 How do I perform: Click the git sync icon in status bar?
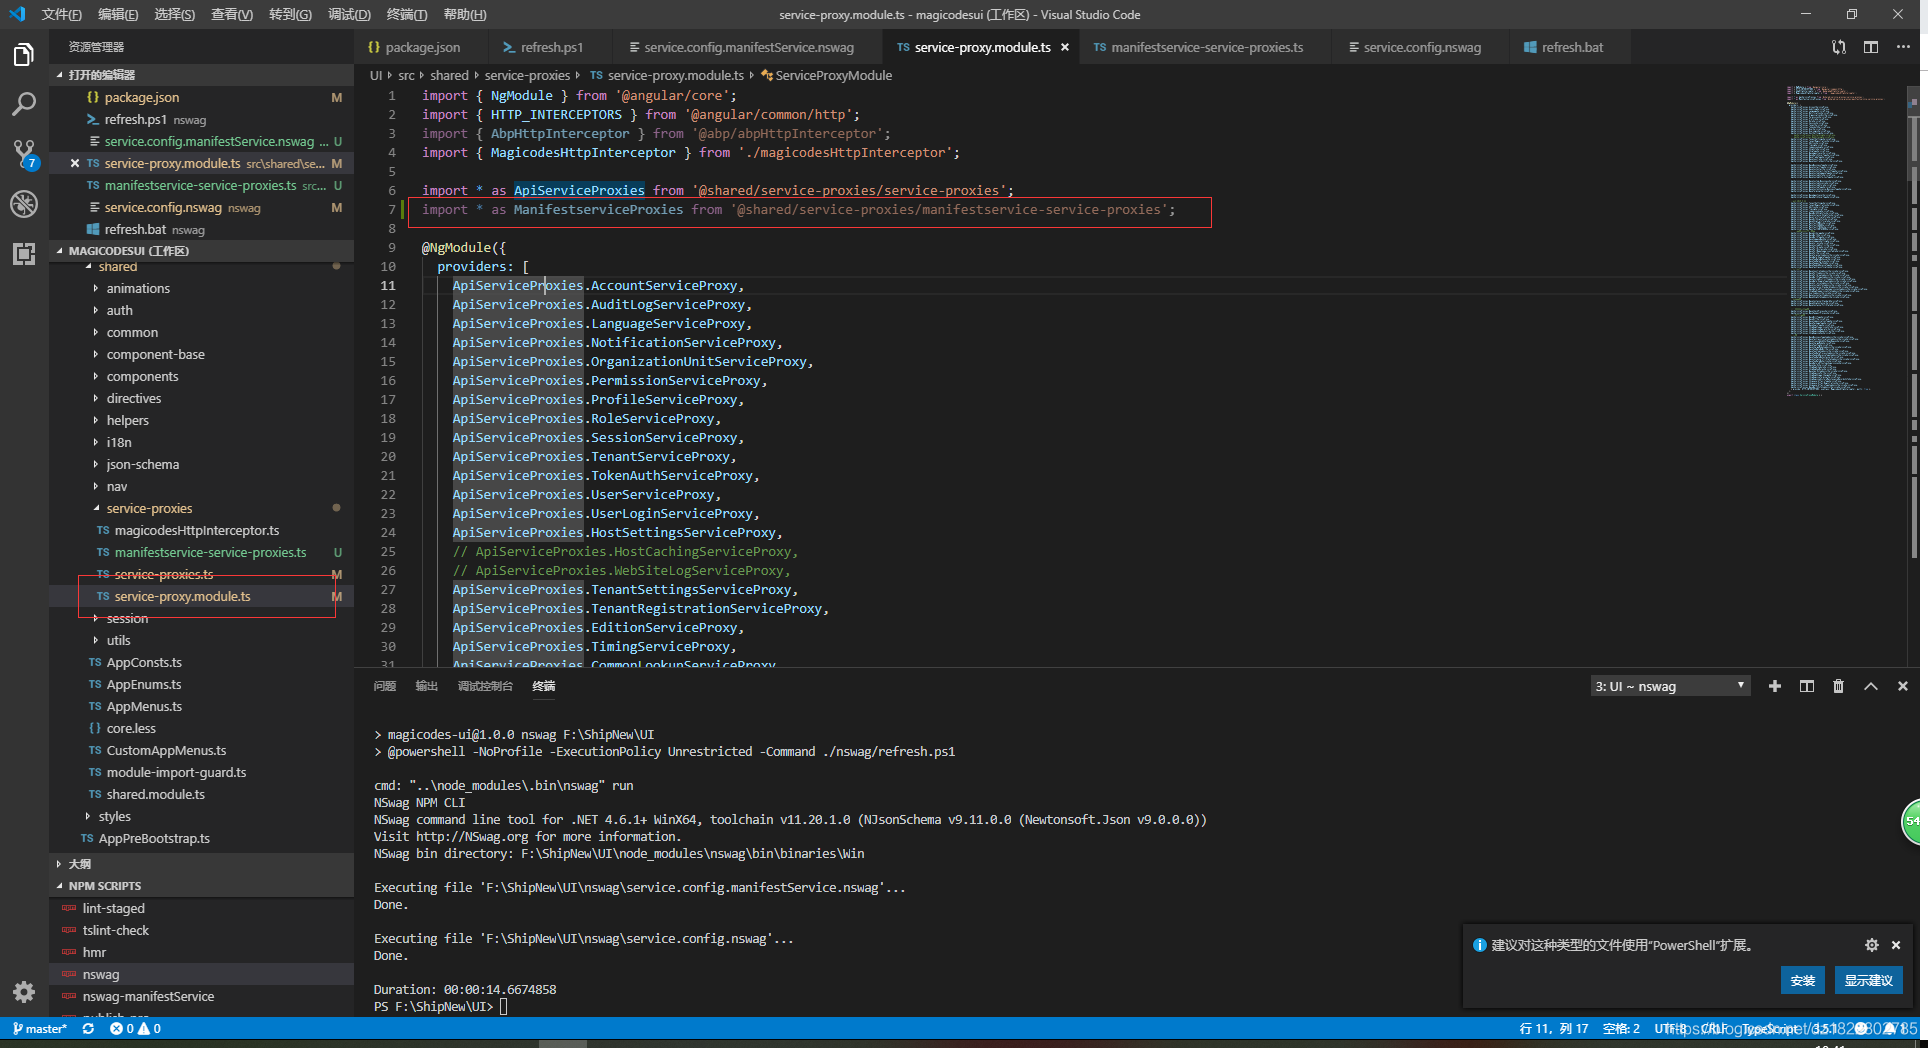coord(88,1028)
